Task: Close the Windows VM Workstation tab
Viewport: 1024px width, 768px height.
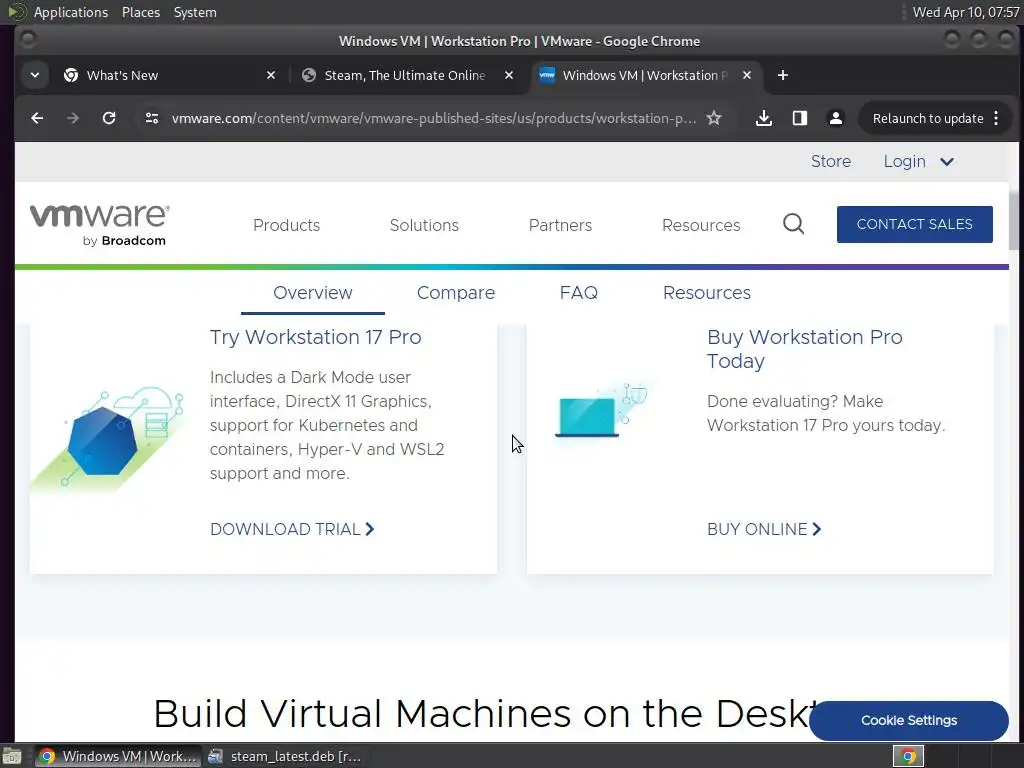Action: click(746, 75)
